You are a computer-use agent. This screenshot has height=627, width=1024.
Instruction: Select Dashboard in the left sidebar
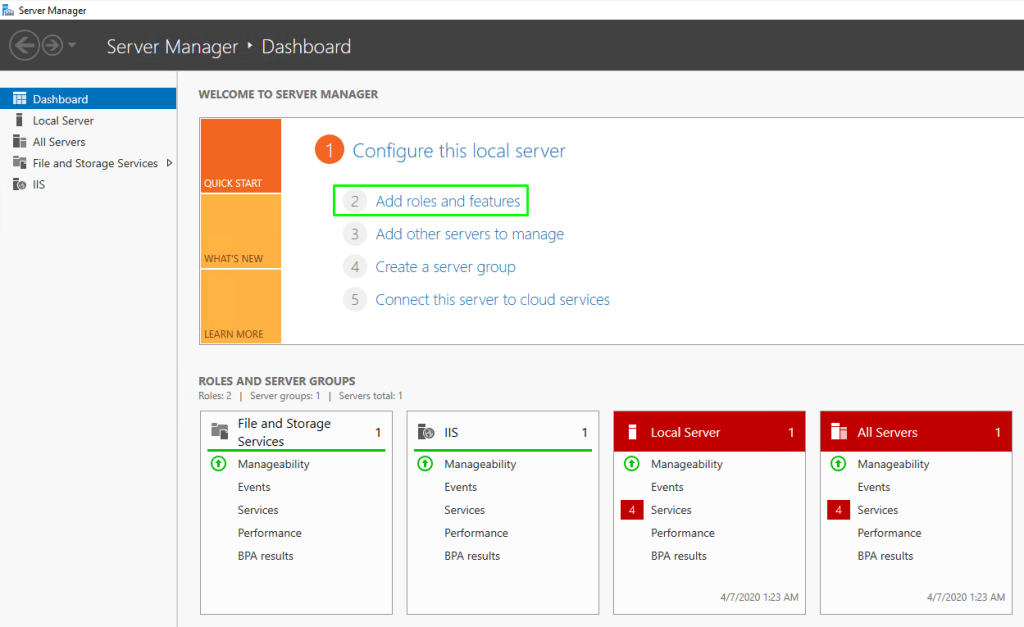[60, 99]
